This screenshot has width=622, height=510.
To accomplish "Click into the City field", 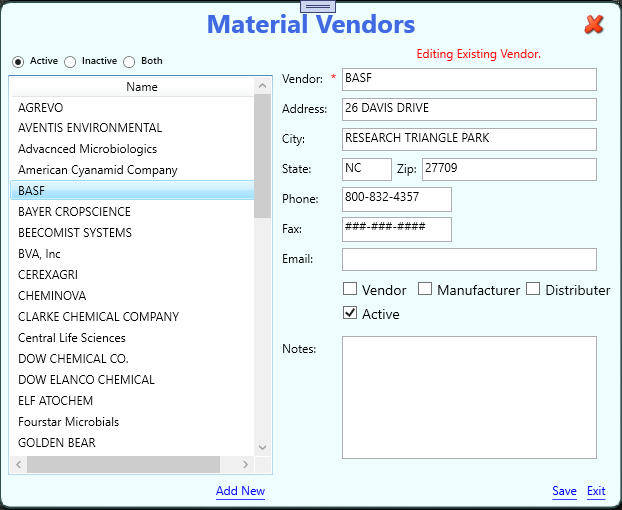I will click(469, 140).
